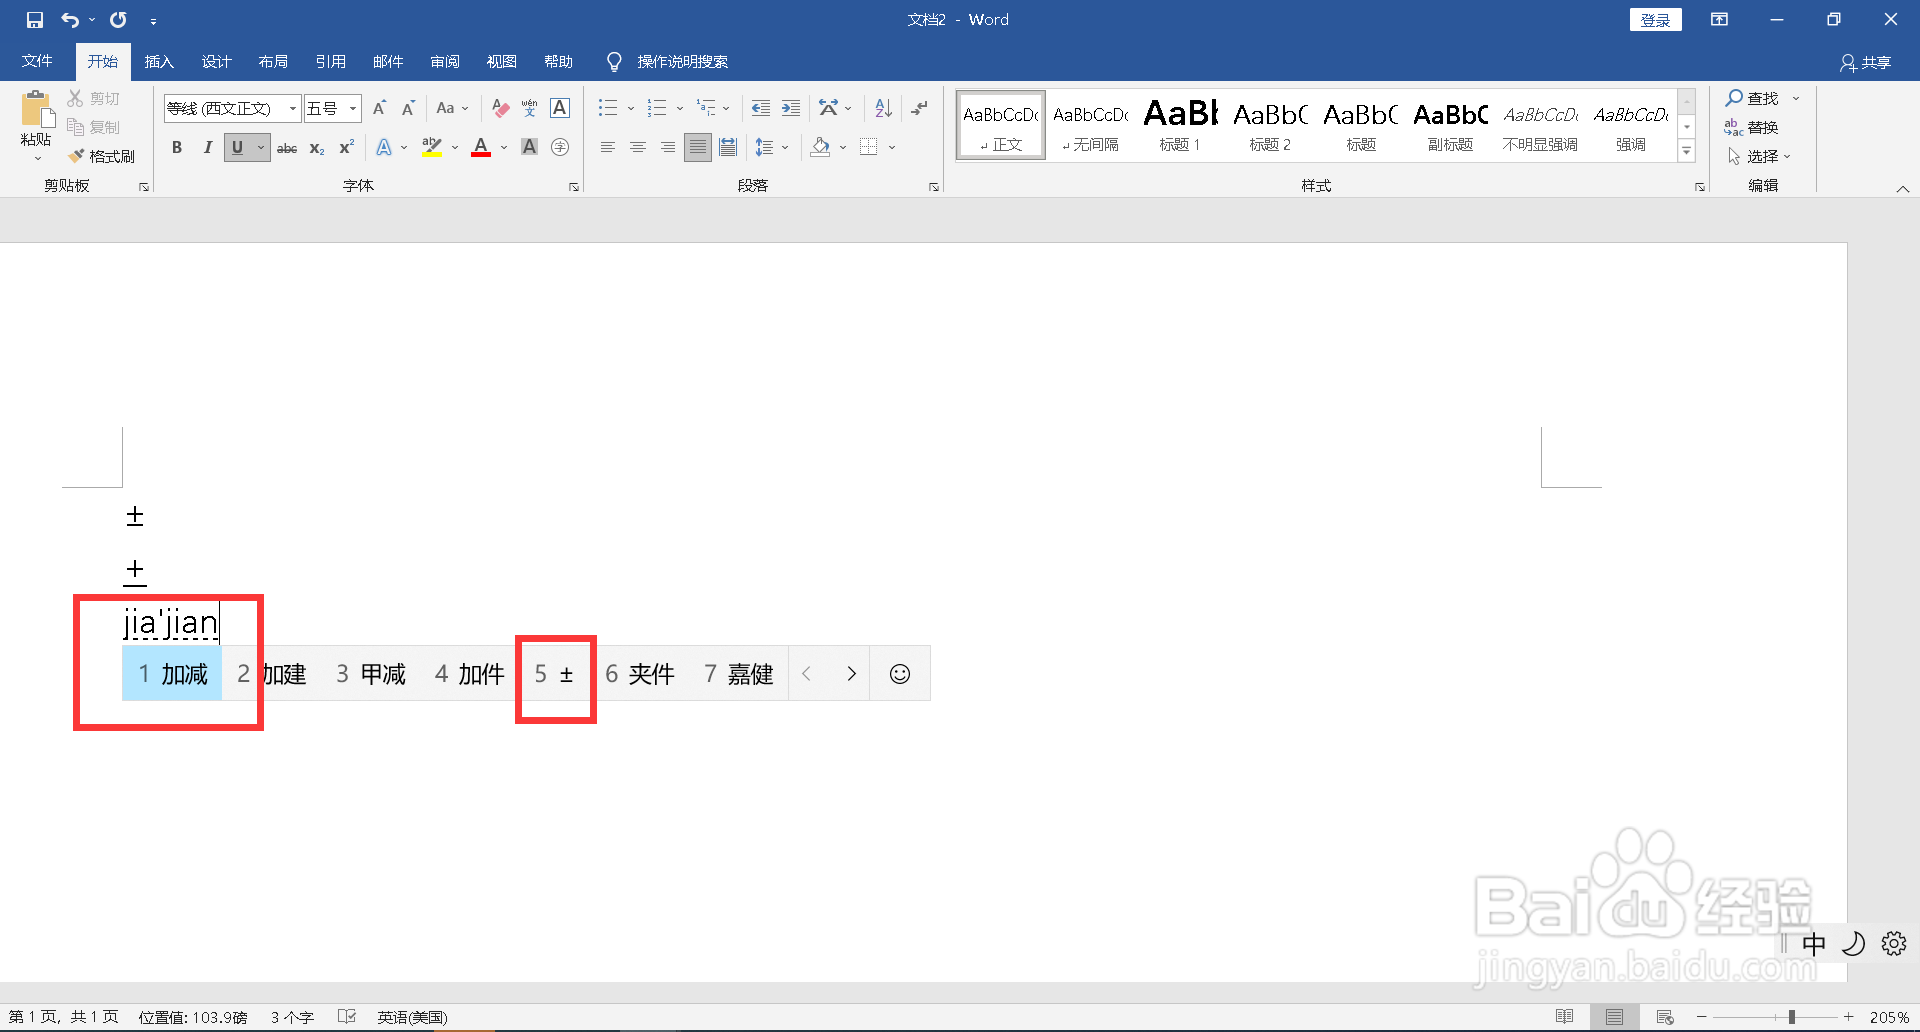Viewport: 1920px width, 1032px height.
Task: Toggle subscript formatting
Action: click(317, 148)
